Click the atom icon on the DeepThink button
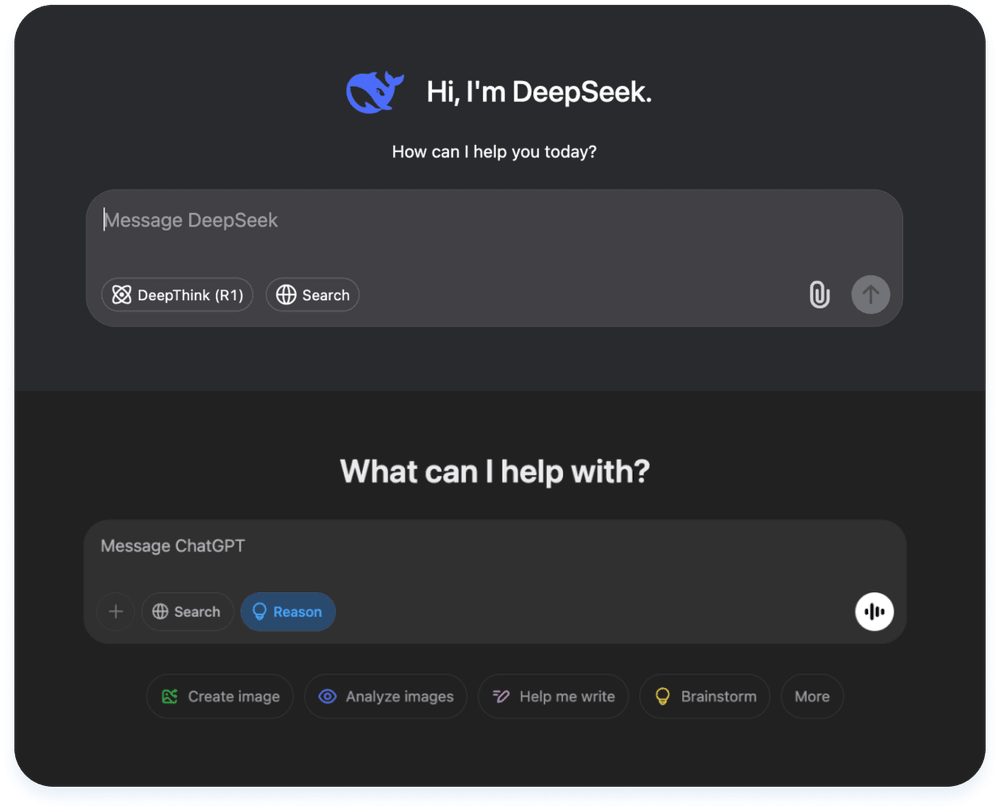The image size is (1000, 811). click(122, 295)
